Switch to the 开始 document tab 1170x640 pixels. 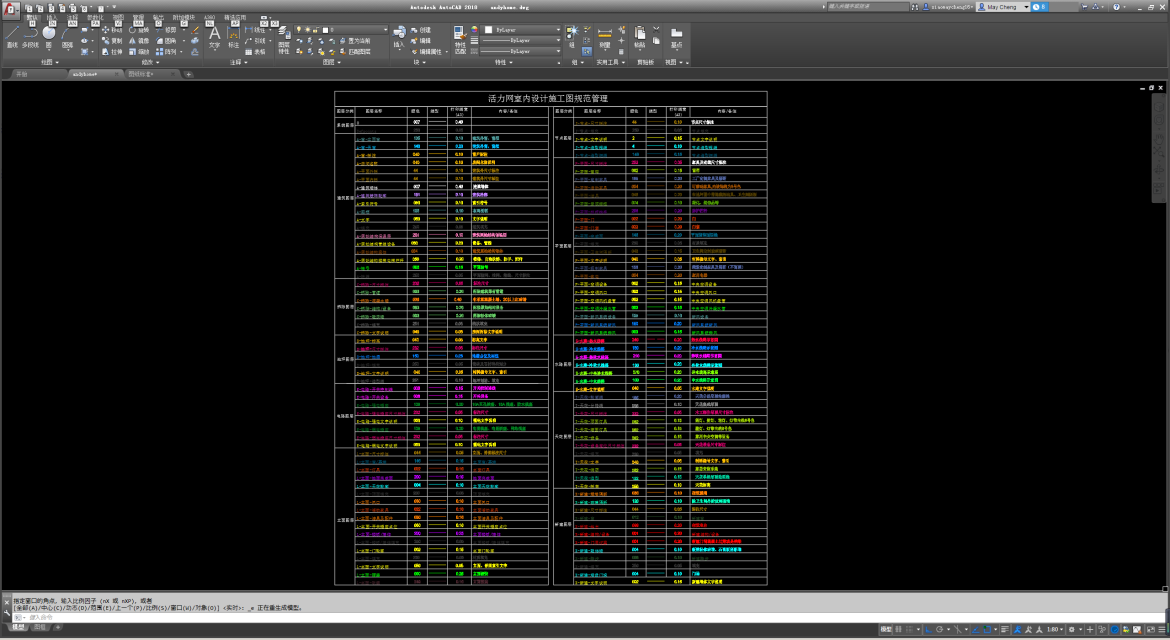(x=22, y=74)
